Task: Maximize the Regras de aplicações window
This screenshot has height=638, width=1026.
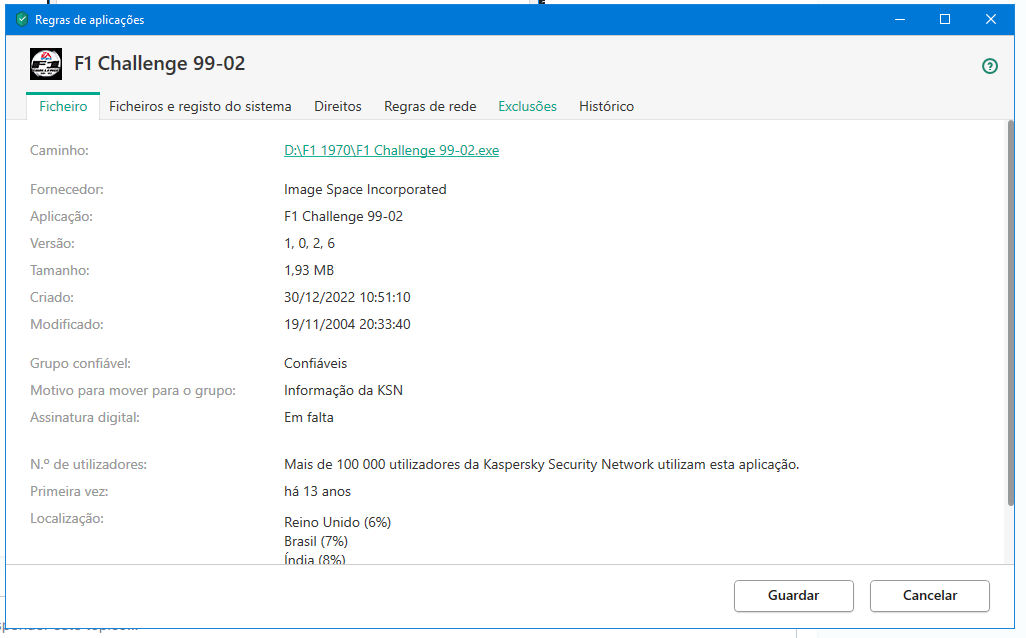Action: coord(945,20)
